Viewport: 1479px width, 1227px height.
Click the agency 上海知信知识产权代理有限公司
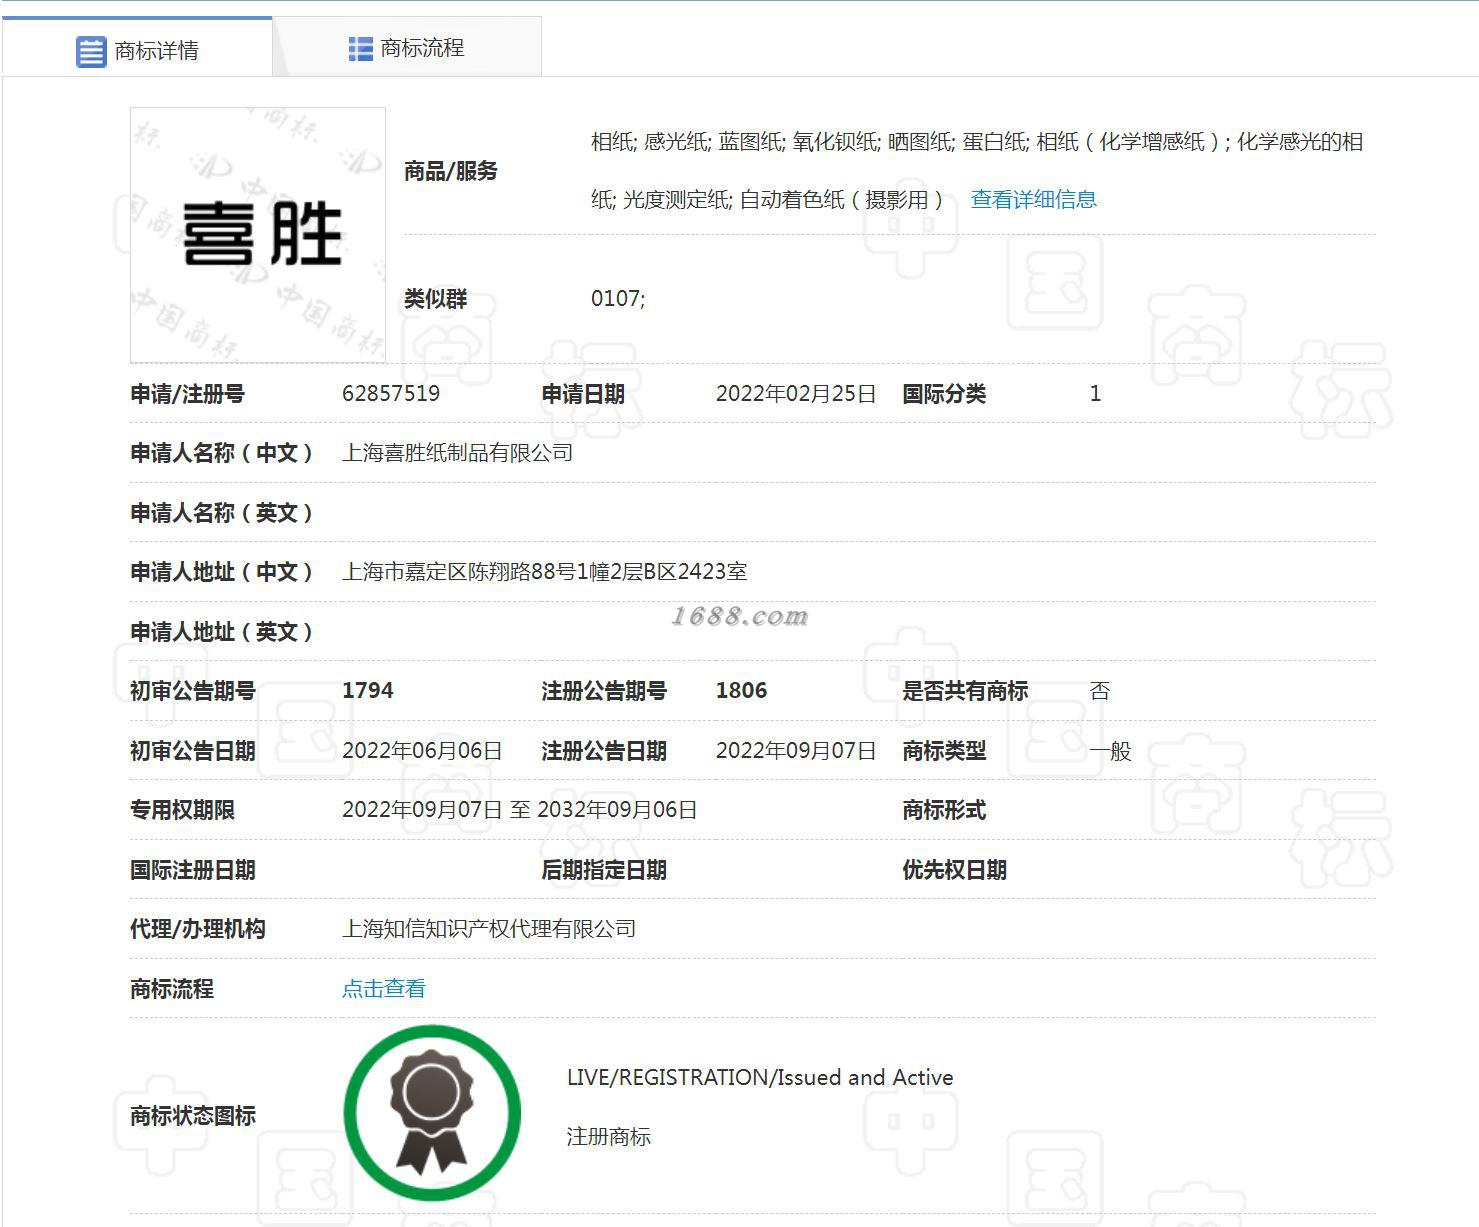[x=489, y=929]
